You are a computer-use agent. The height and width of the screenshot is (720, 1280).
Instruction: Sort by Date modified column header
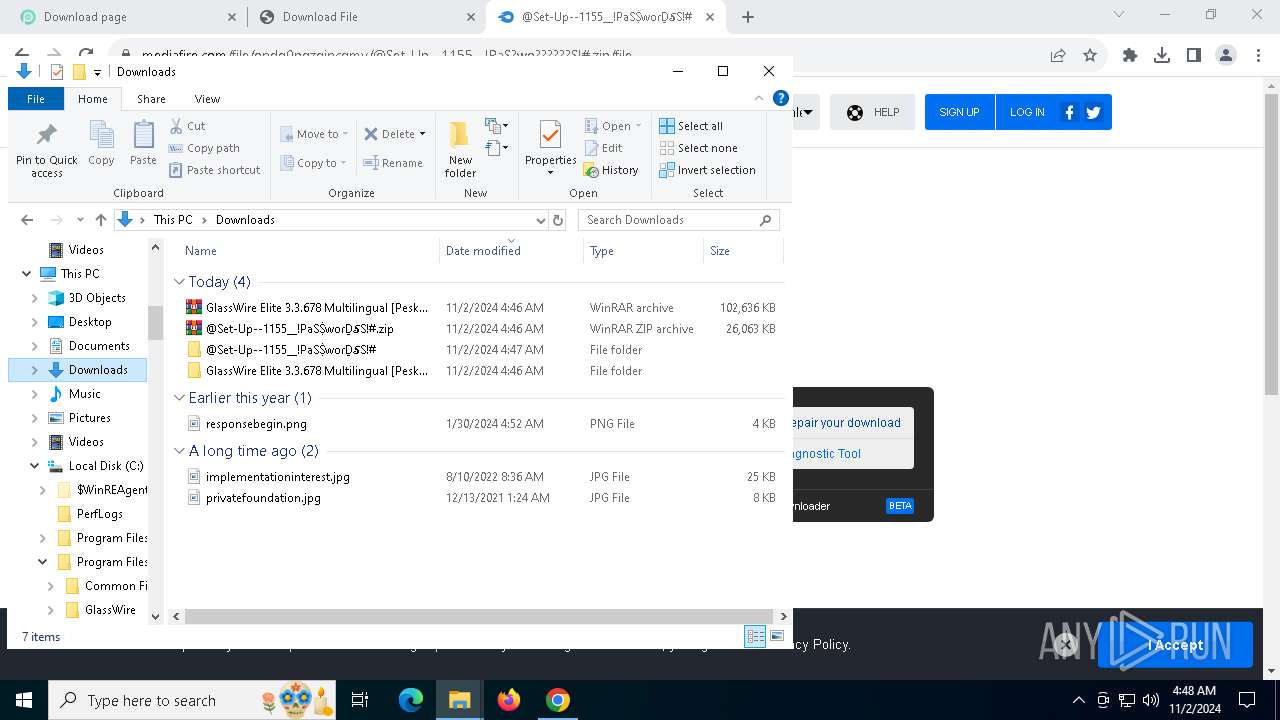click(x=511, y=251)
